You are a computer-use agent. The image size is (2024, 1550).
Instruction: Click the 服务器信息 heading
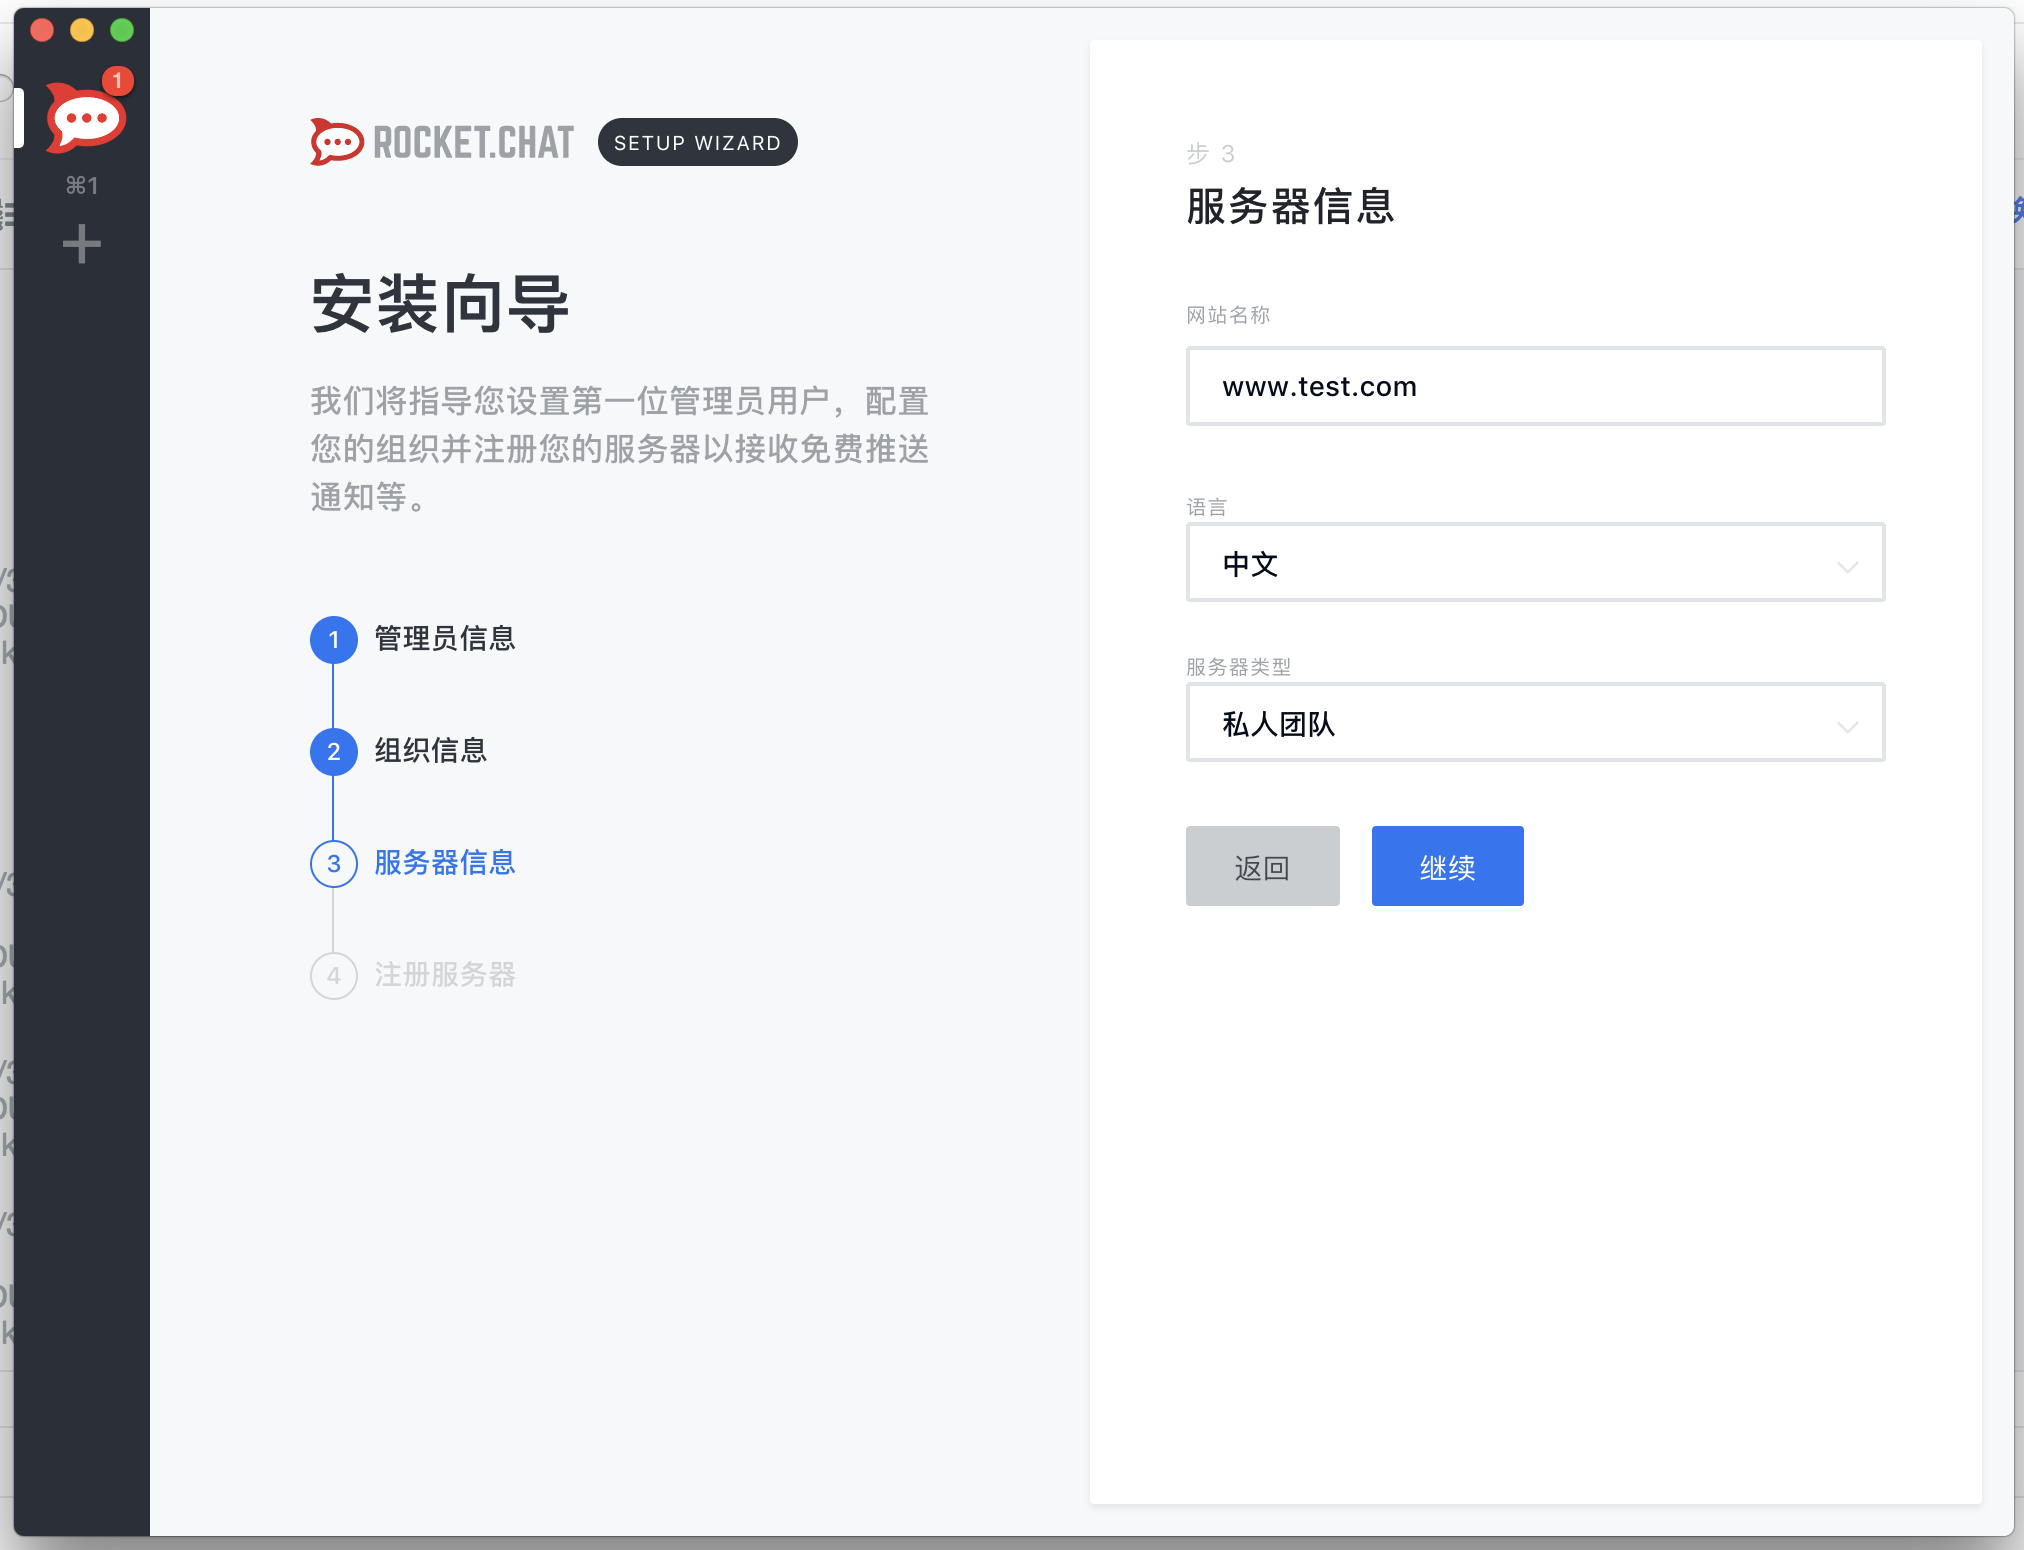1290,207
